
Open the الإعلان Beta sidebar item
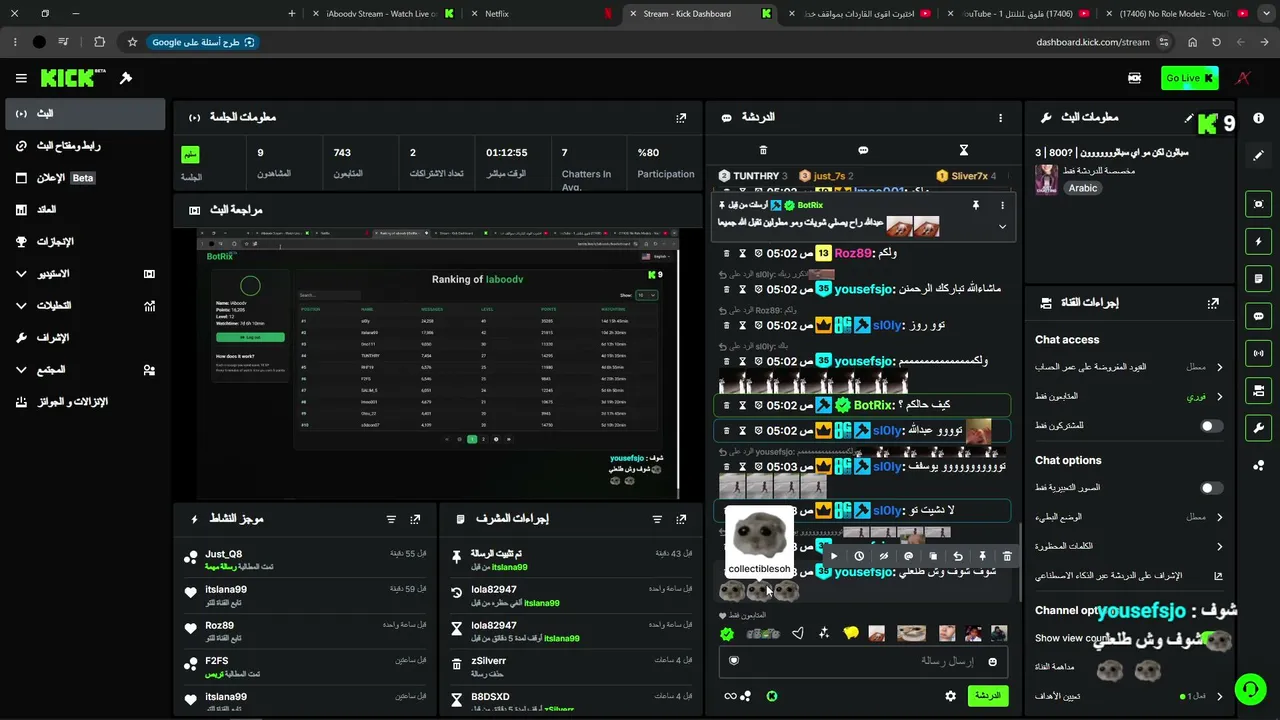click(x=85, y=178)
